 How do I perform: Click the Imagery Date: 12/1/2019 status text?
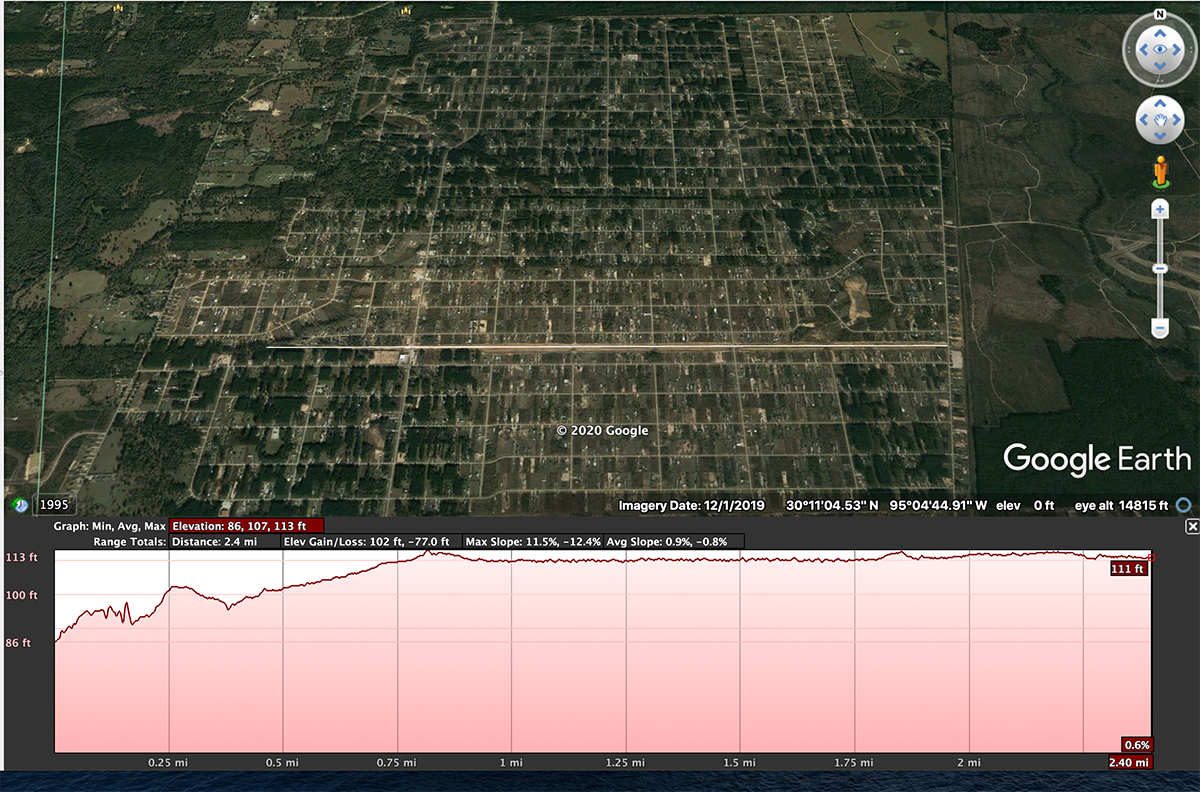[691, 506]
